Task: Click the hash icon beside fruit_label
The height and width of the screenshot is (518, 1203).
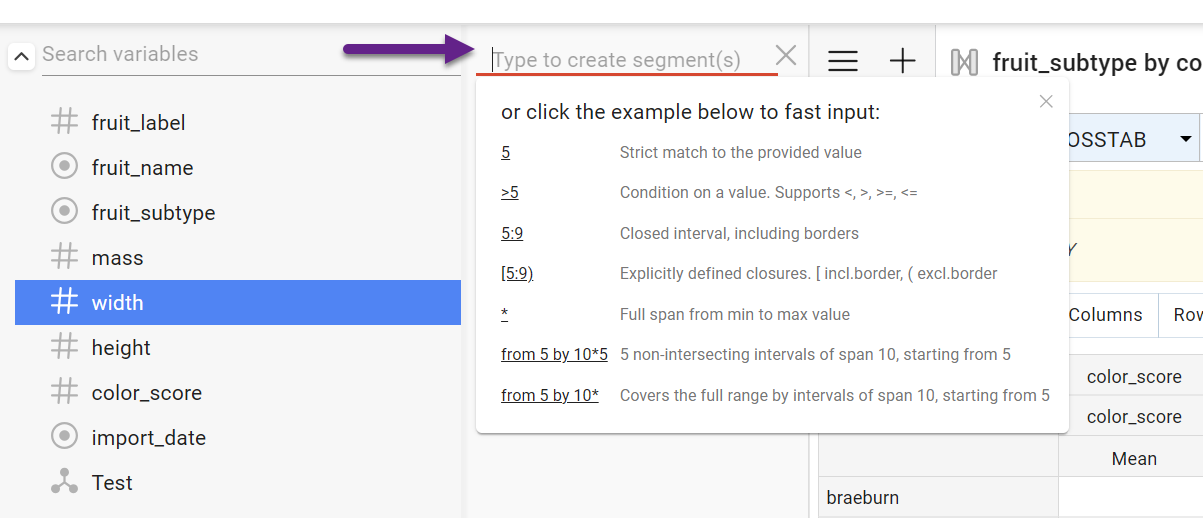Action: point(64,122)
